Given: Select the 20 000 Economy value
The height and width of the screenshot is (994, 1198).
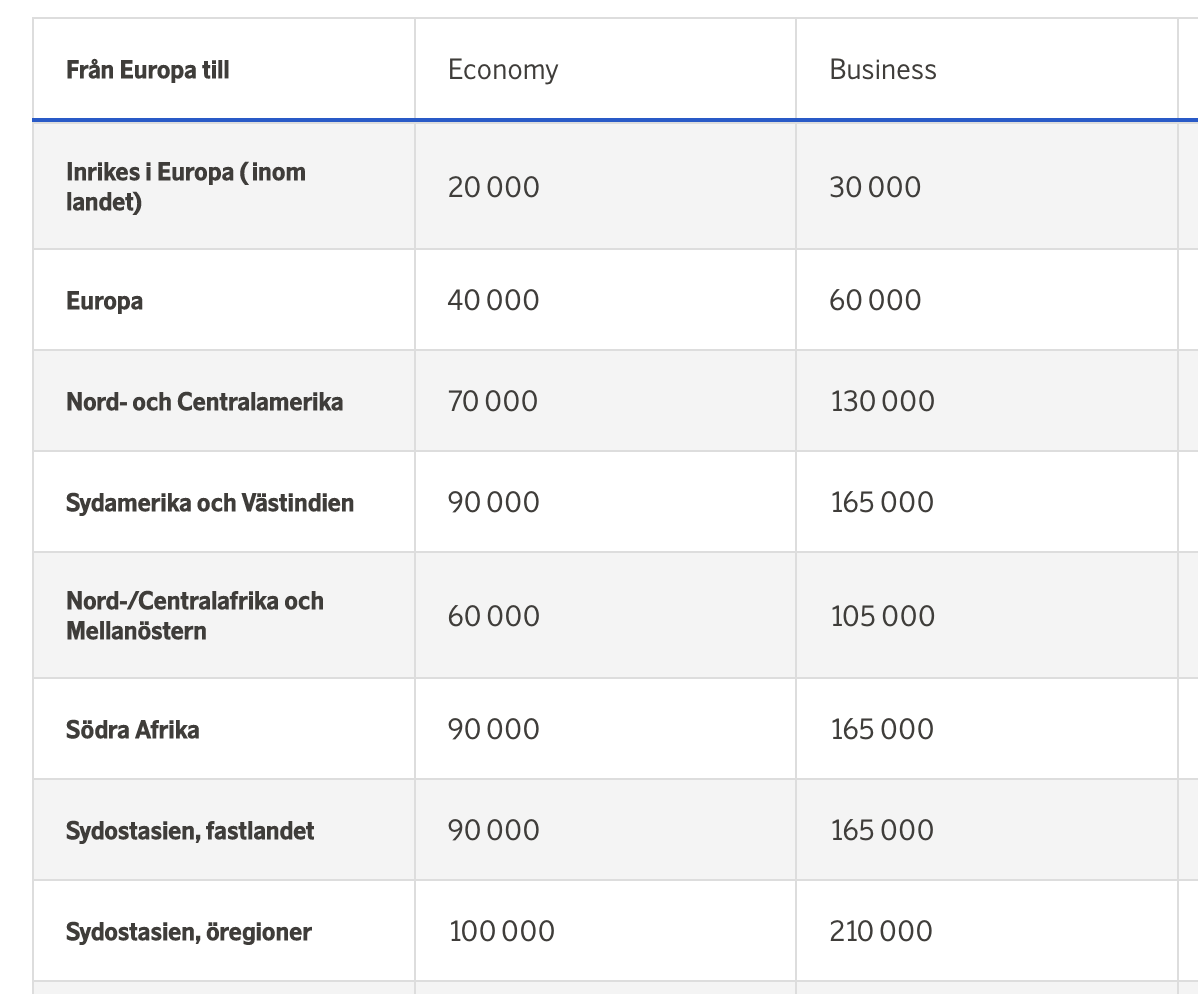Looking at the screenshot, I should coord(493,187).
